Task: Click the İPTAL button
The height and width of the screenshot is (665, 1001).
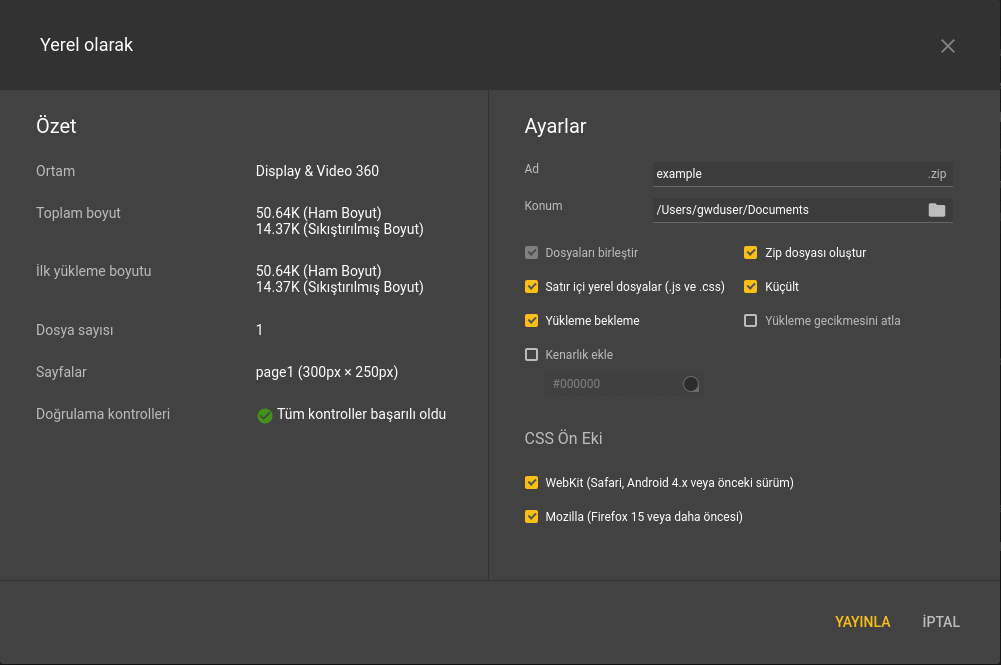Action: (941, 622)
